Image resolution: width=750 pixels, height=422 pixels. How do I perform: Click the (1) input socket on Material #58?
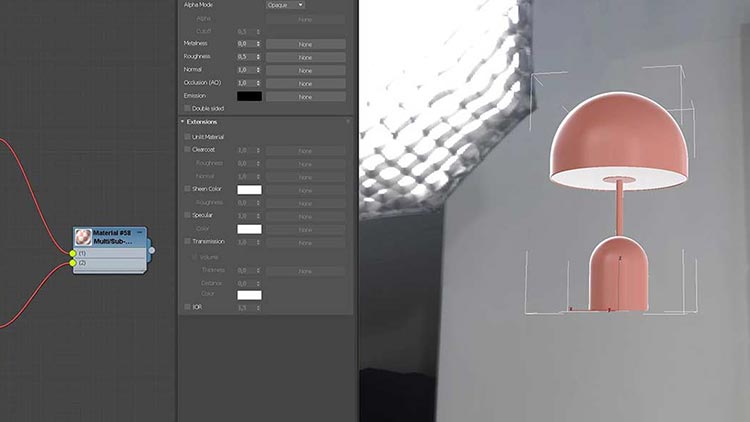(73, 254)
